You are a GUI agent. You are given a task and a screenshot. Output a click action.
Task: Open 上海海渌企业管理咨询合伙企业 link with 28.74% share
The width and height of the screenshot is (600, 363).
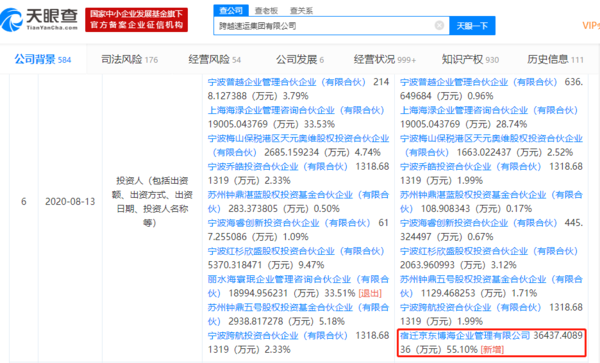pyautogui.click(x=489, y=110)
